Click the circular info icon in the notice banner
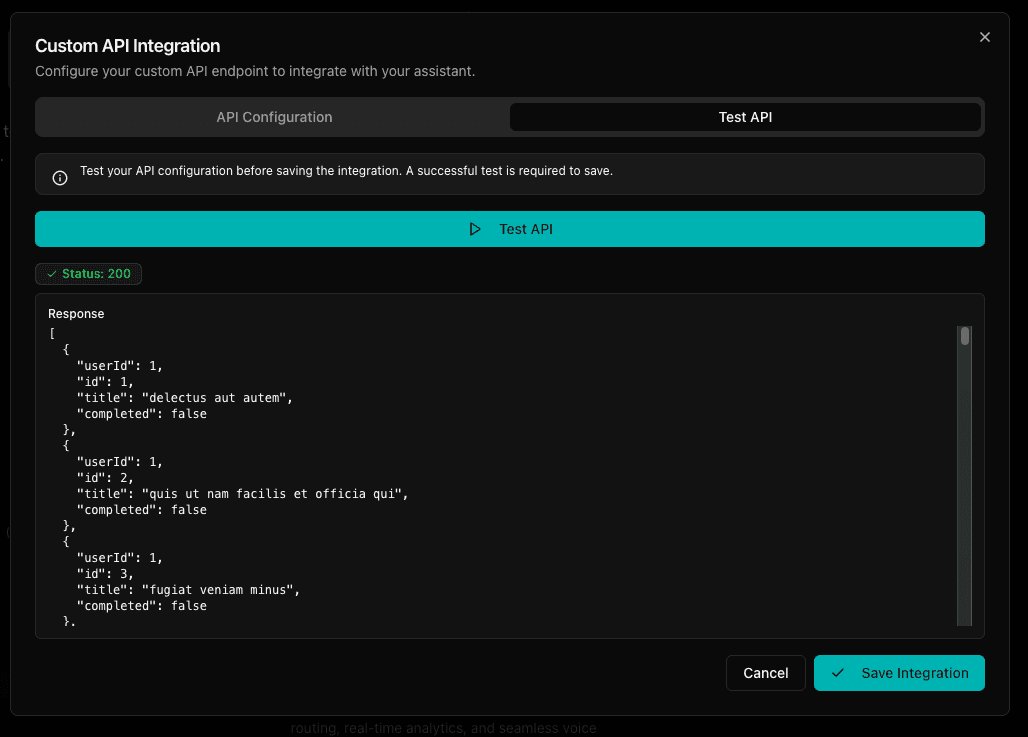Viewport: 1028px width, 737px height. (59, 176)
